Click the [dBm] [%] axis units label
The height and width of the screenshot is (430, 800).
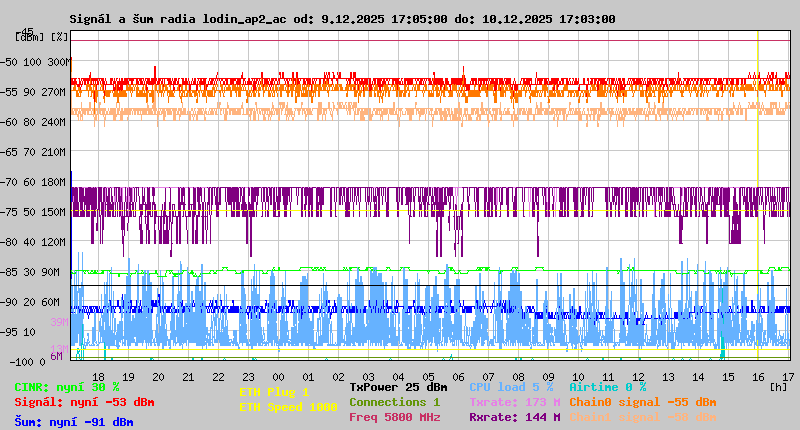point(42,36)
